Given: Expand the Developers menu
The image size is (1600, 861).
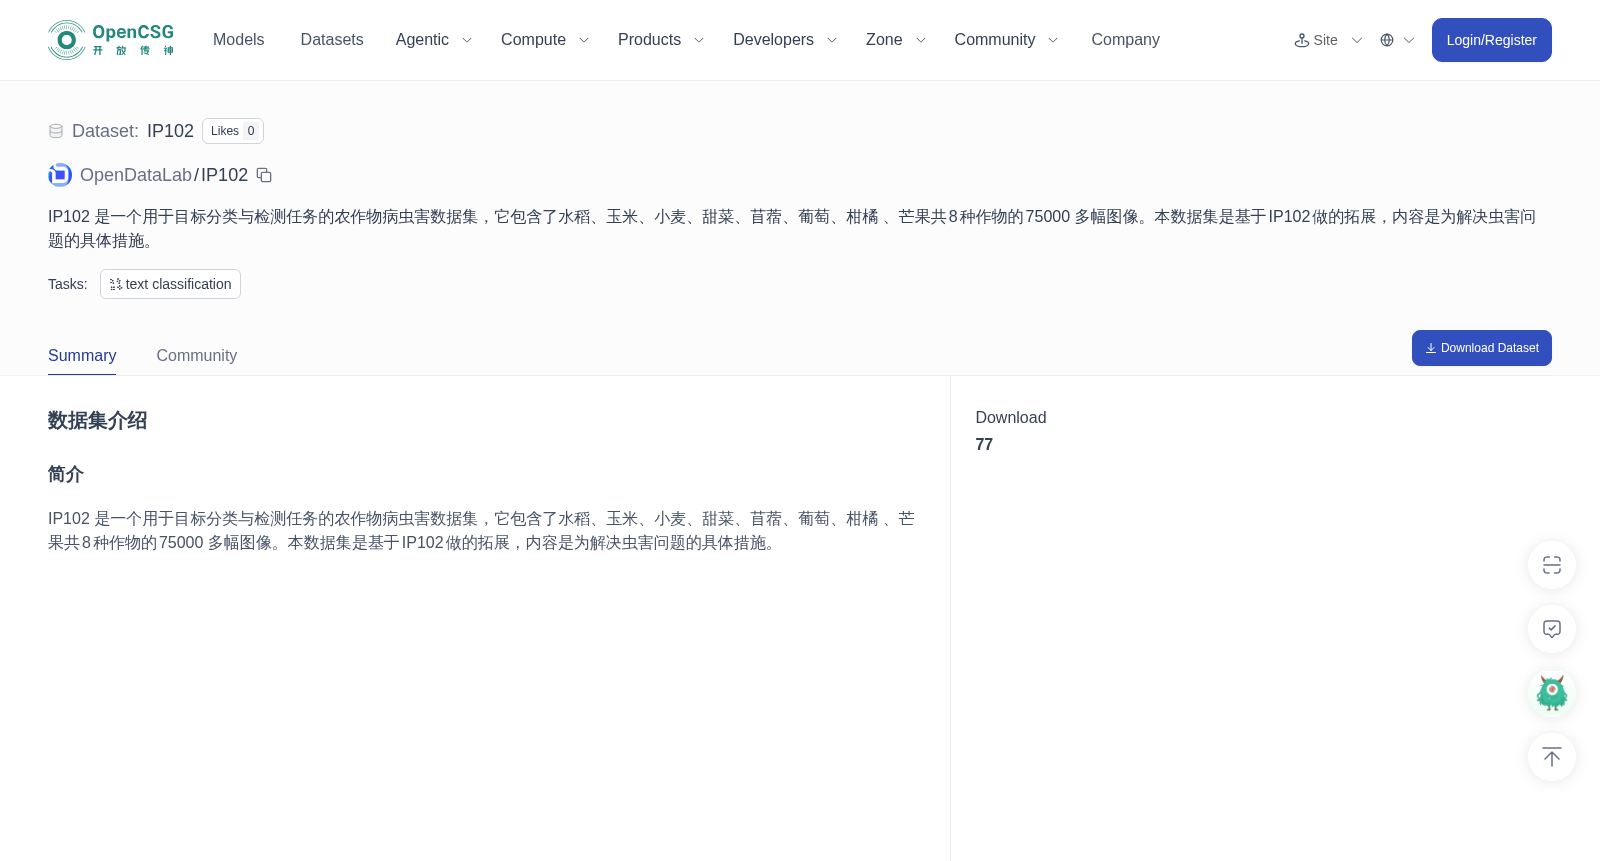Looking at the screenshot, I should click(785, 40).
